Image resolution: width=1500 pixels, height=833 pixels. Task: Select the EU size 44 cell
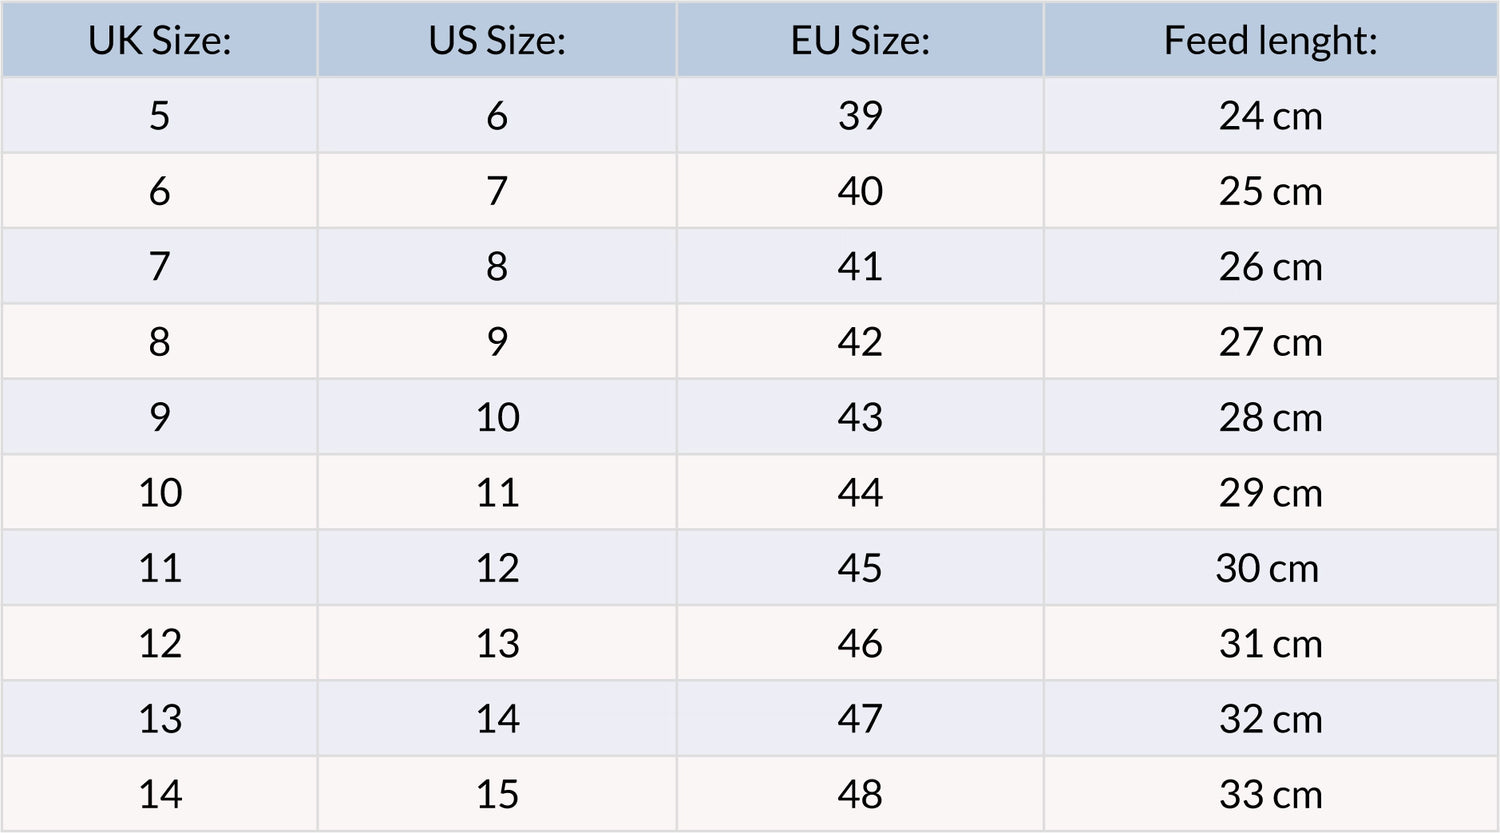860,493
